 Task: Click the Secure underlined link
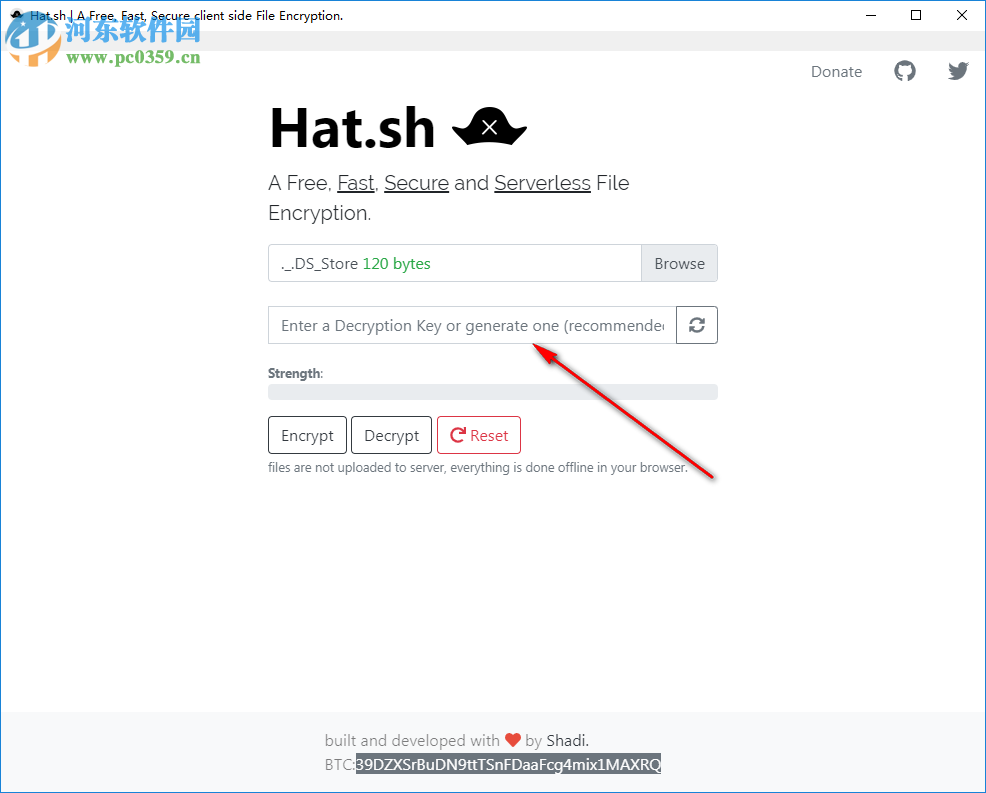point(416,183)
